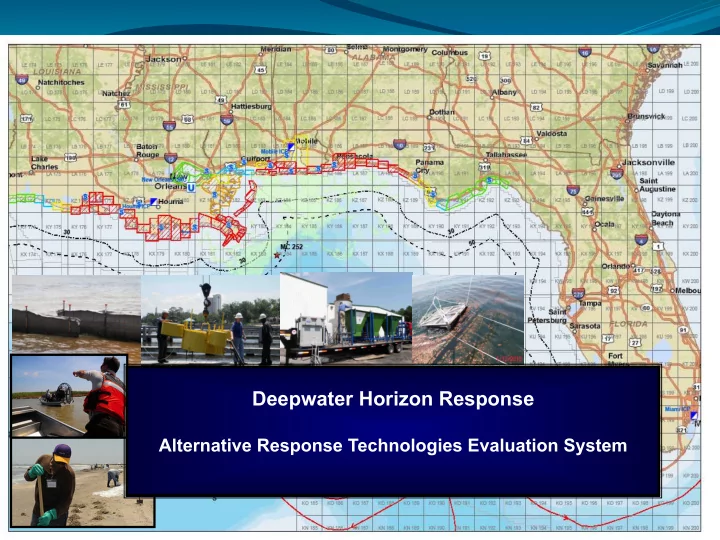Open the skimmer on oily water photo
This screenshot has height=540, width=720.
[x=468, y=320]
